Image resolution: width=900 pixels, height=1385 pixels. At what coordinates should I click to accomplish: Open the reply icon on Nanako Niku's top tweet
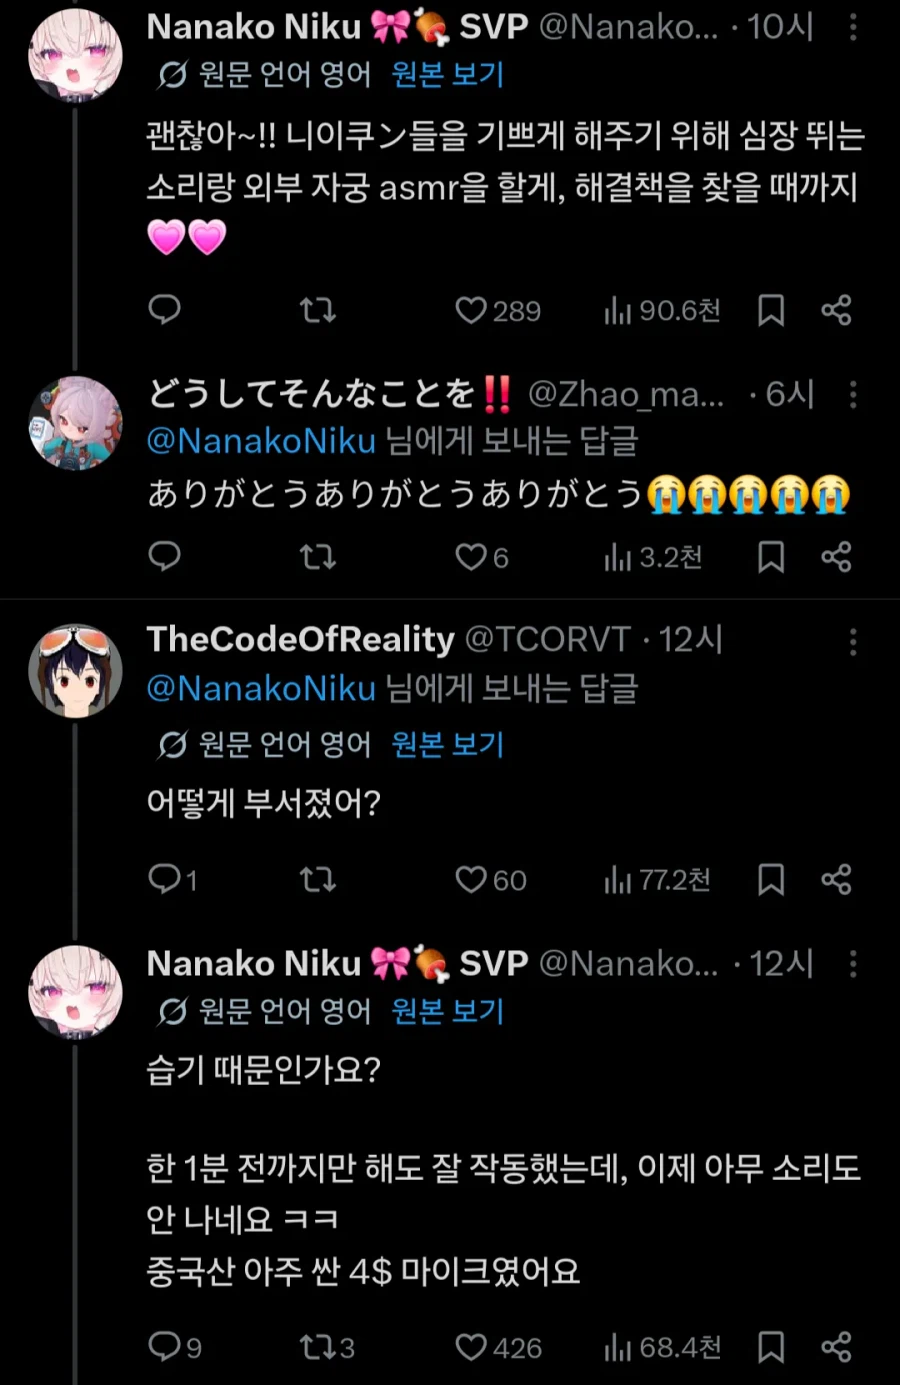[165, 310]
